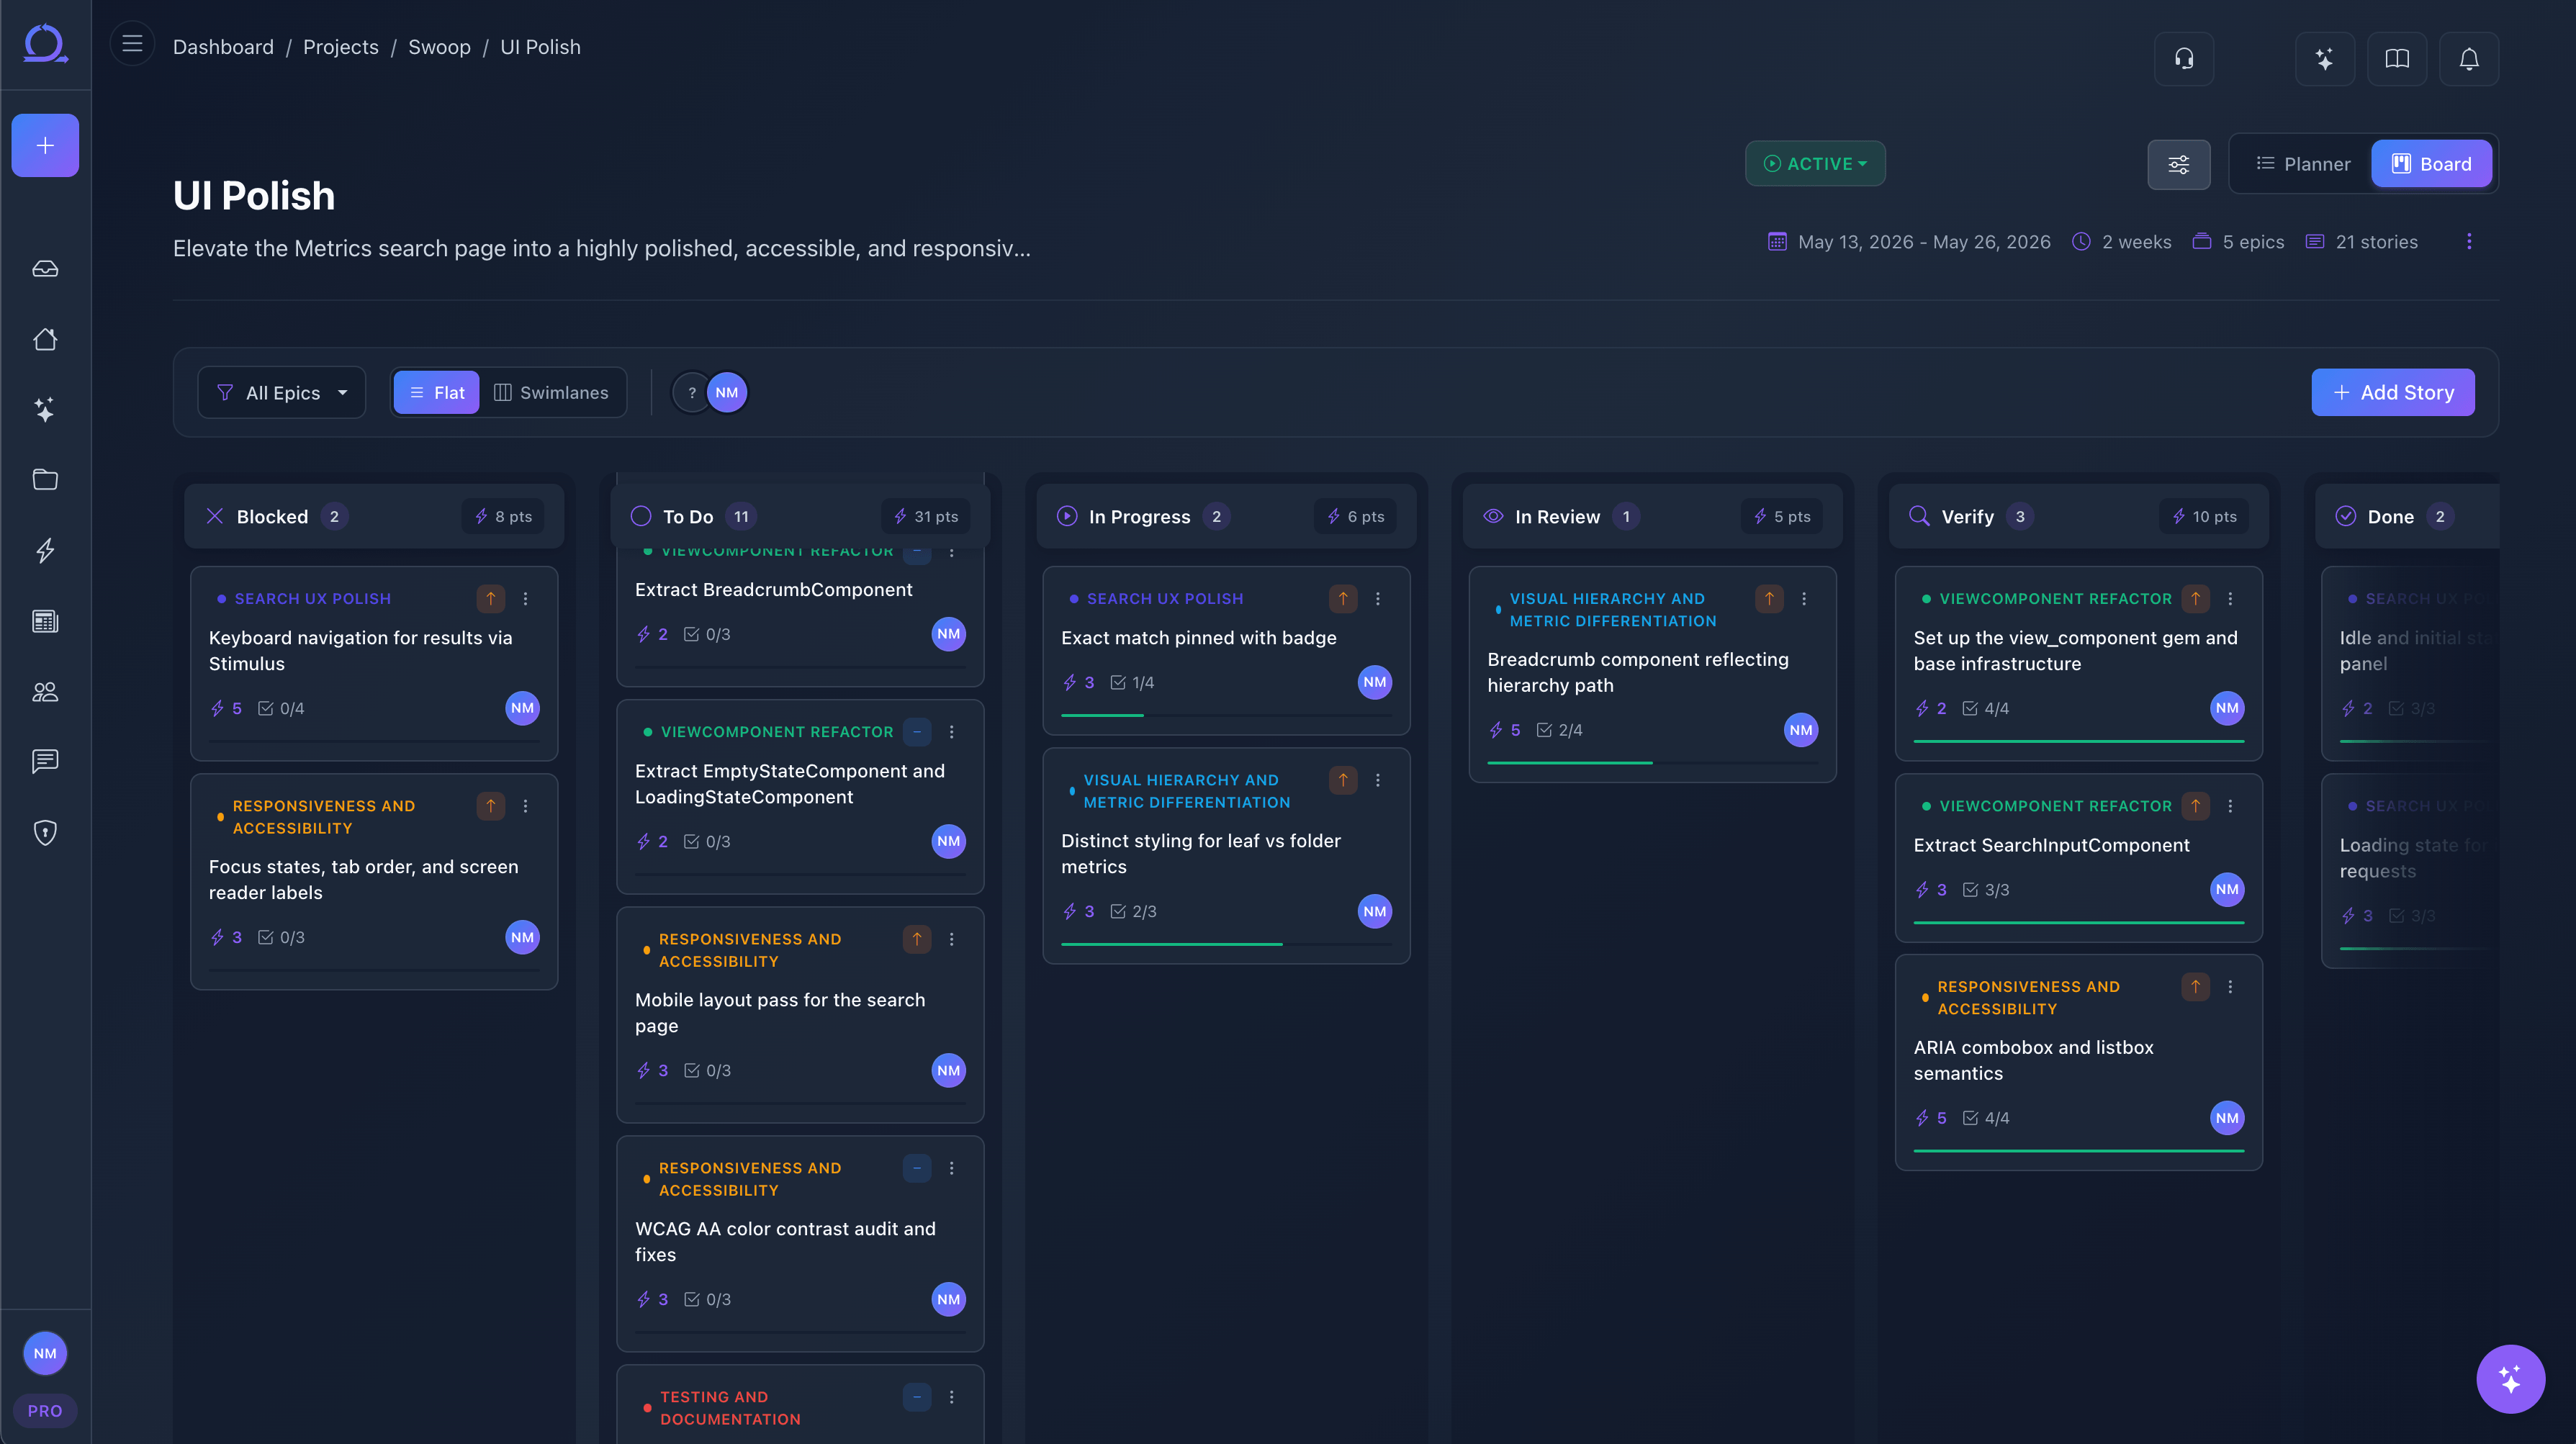Click the 1/4 checklist on Exact match card
The image size is (2576, 1444).
[1132, 682]
